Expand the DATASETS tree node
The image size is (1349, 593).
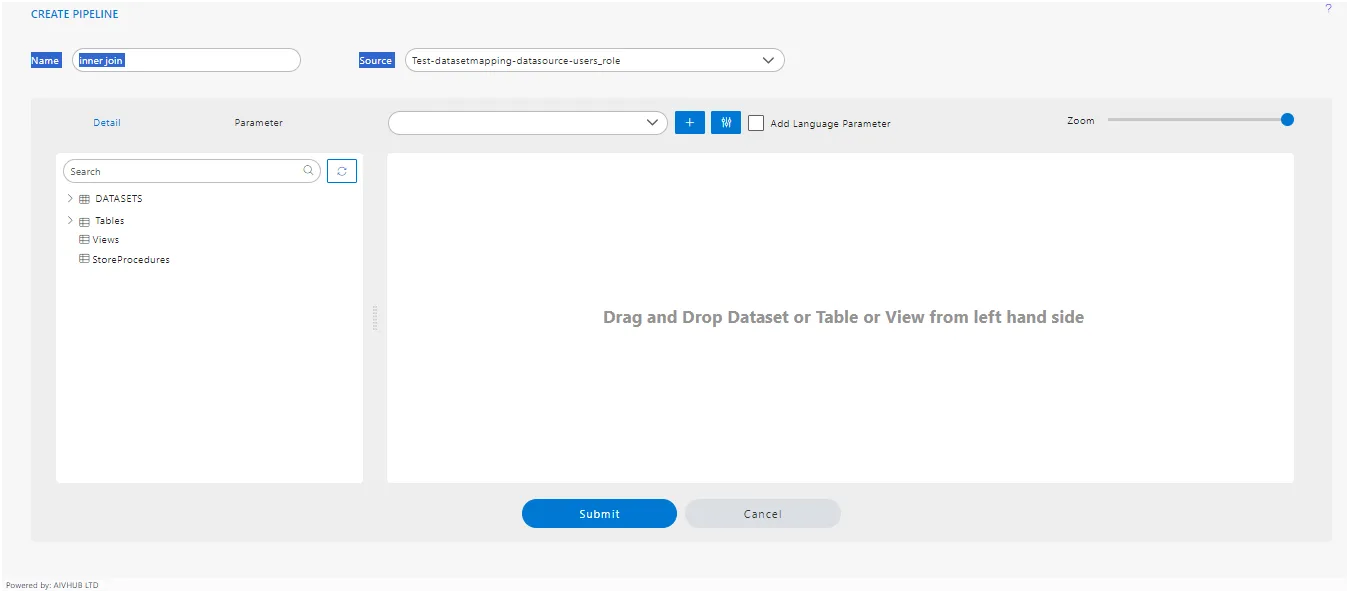70,199
